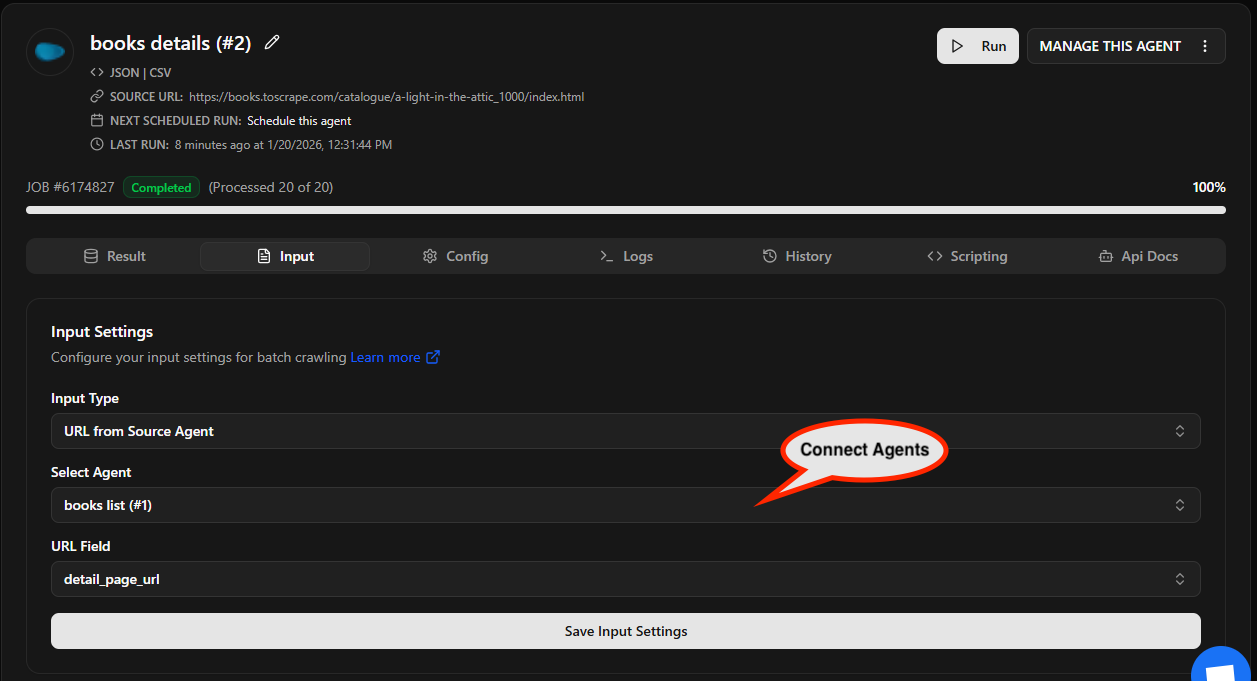The height and width of the screenshot is (681, 1257).
Task: Click the calendar icon by Next Scheduled Run
Action: click(x=97, y=121)
